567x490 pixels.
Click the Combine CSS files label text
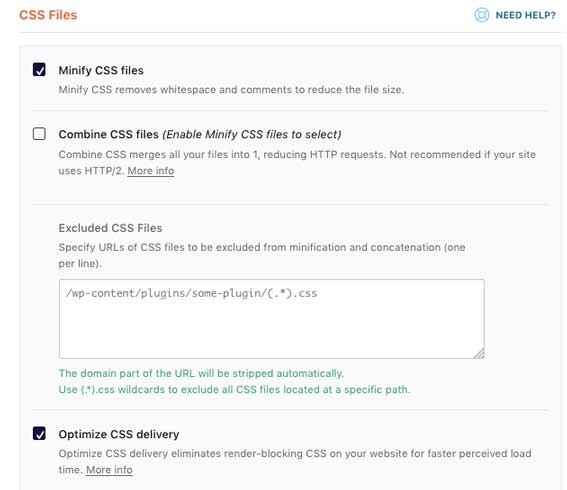pyautogui.click(x=108, y=135)
